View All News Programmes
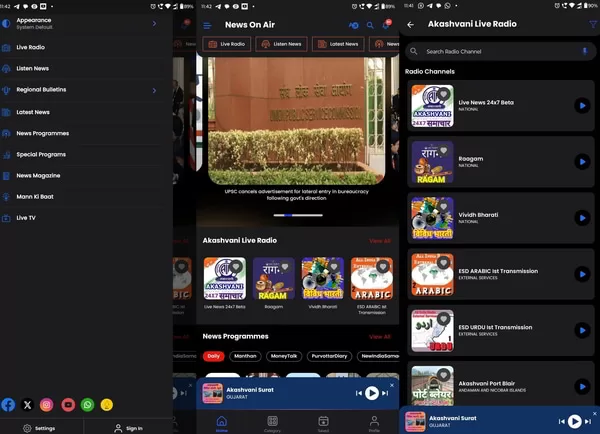The height and width of the screenshot is (434, 600). point(380,337)
